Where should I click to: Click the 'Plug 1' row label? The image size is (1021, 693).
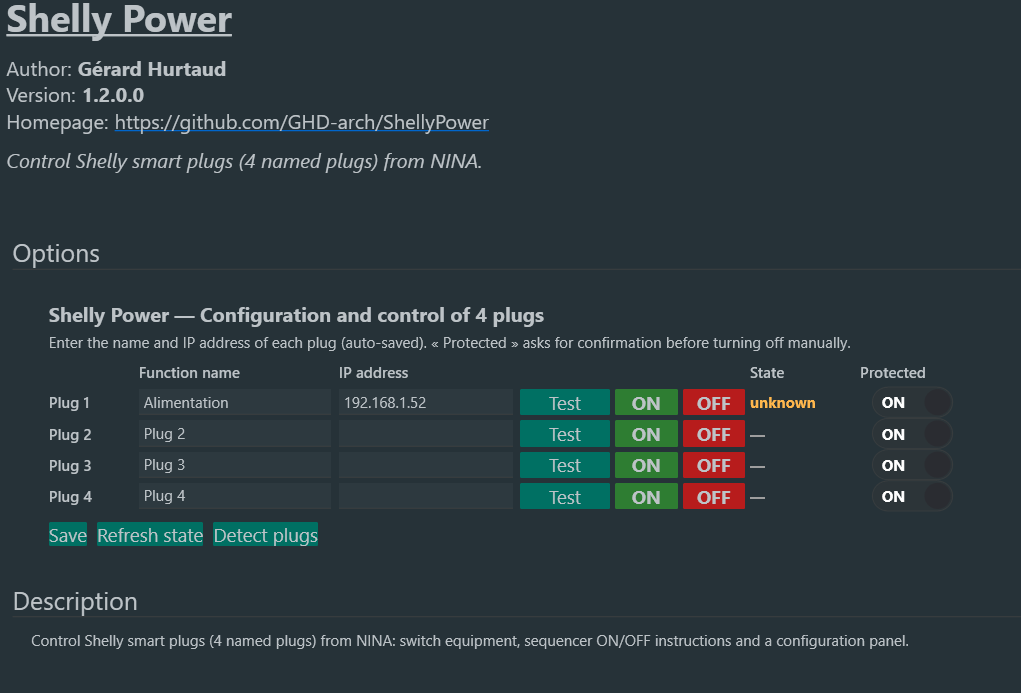click(x=69, y=403)
